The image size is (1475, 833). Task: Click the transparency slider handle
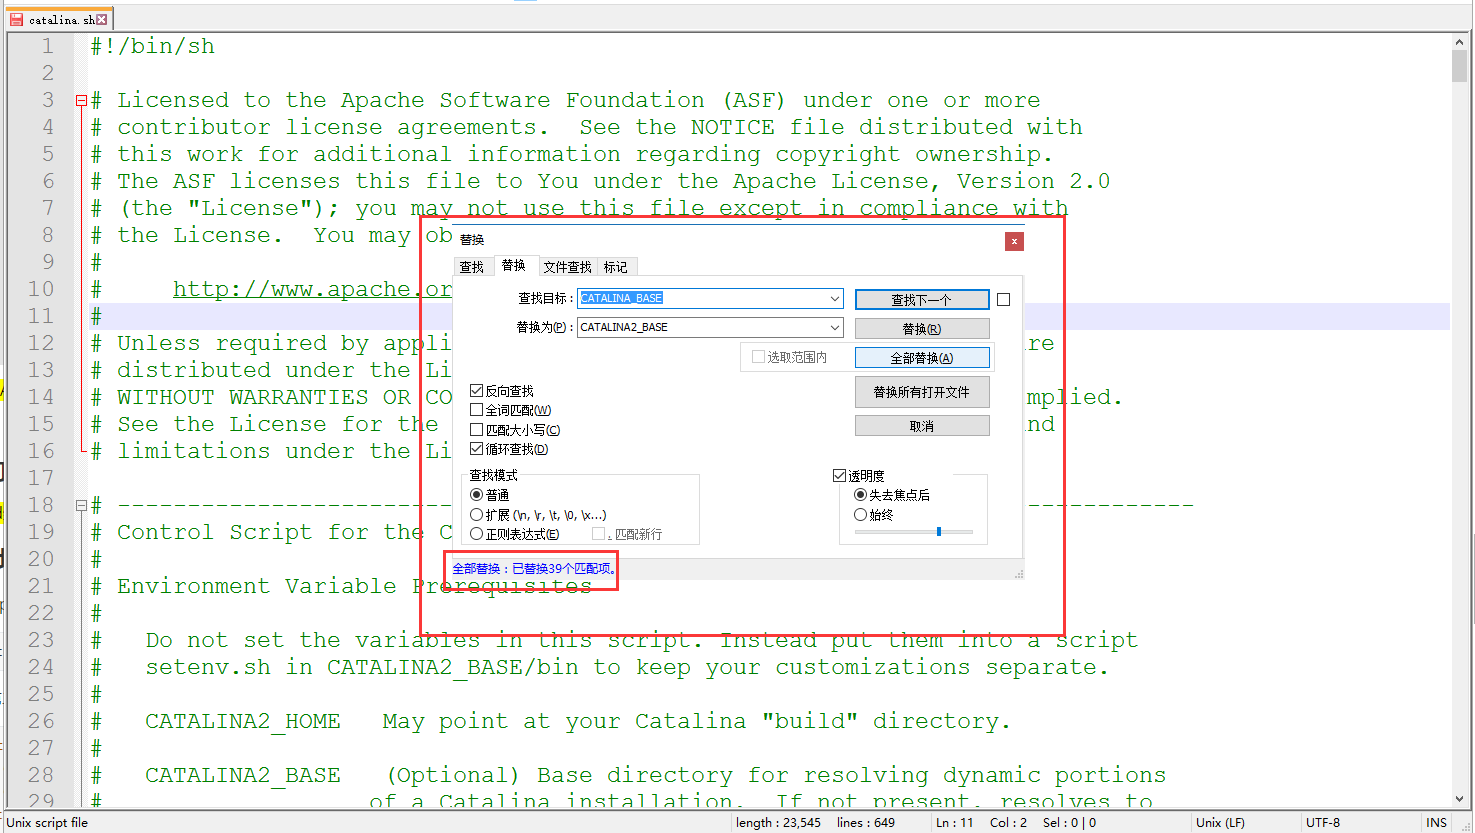[x=939, y=532]
